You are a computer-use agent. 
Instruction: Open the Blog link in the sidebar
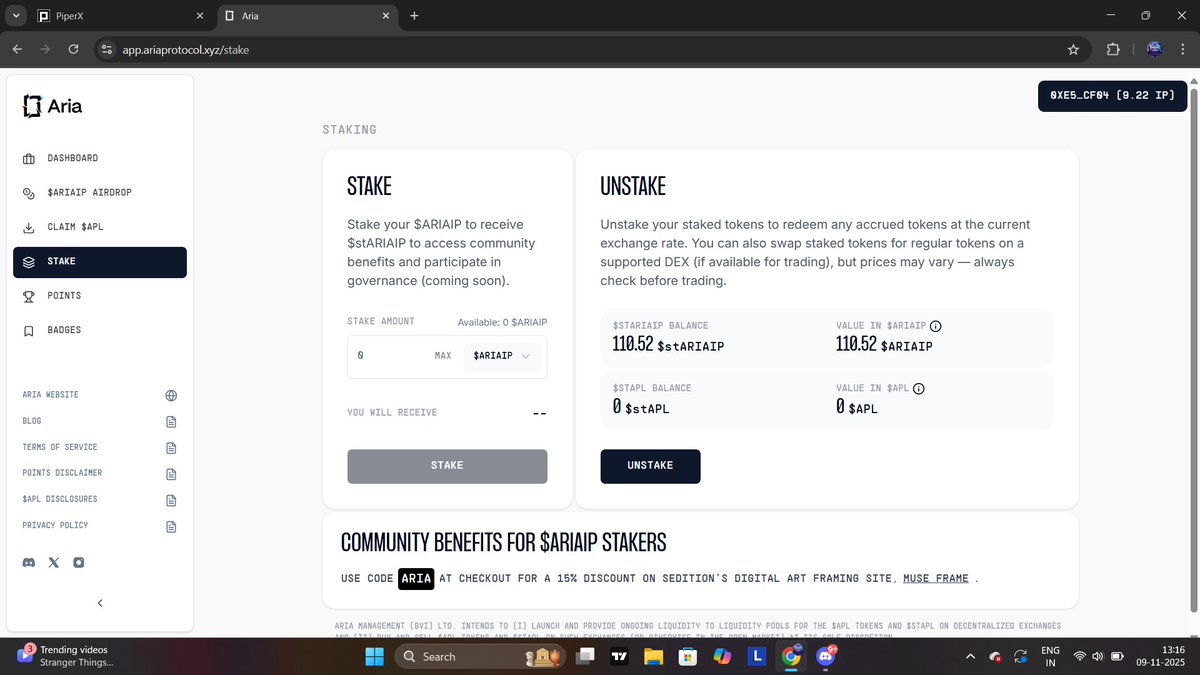coord(32,421)
